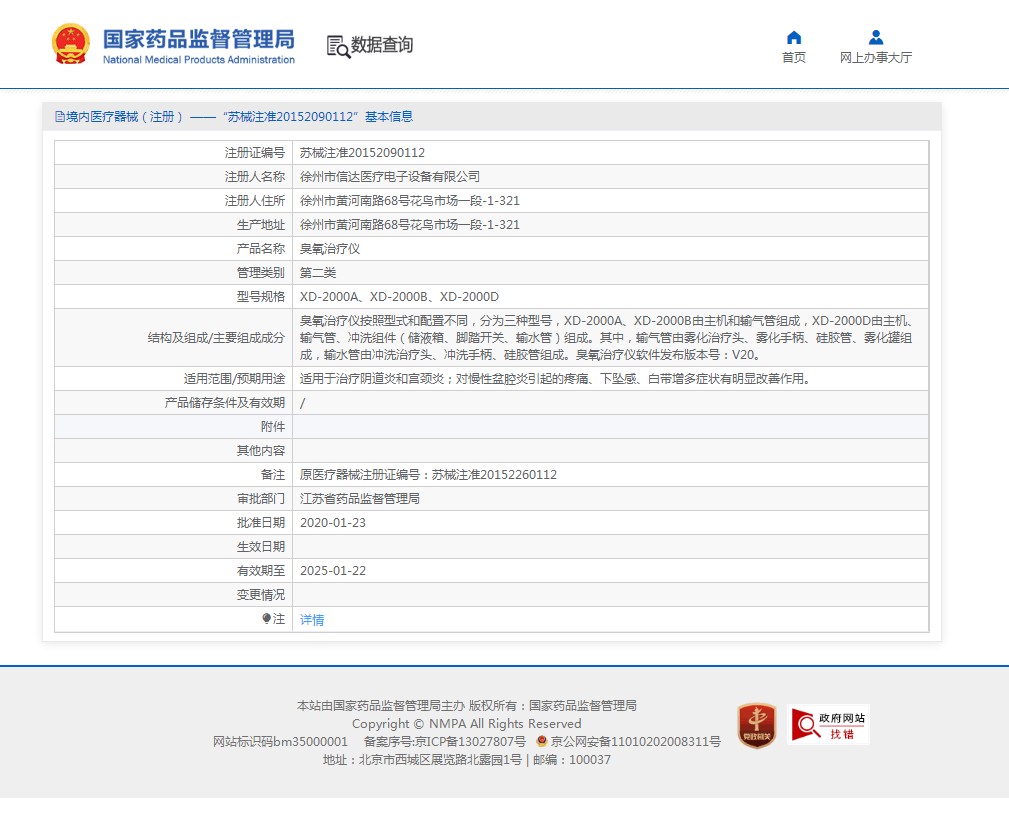Click the bulb icon beside 注
The height and width of the screenshot is (835, 1009).
point(266,619)
